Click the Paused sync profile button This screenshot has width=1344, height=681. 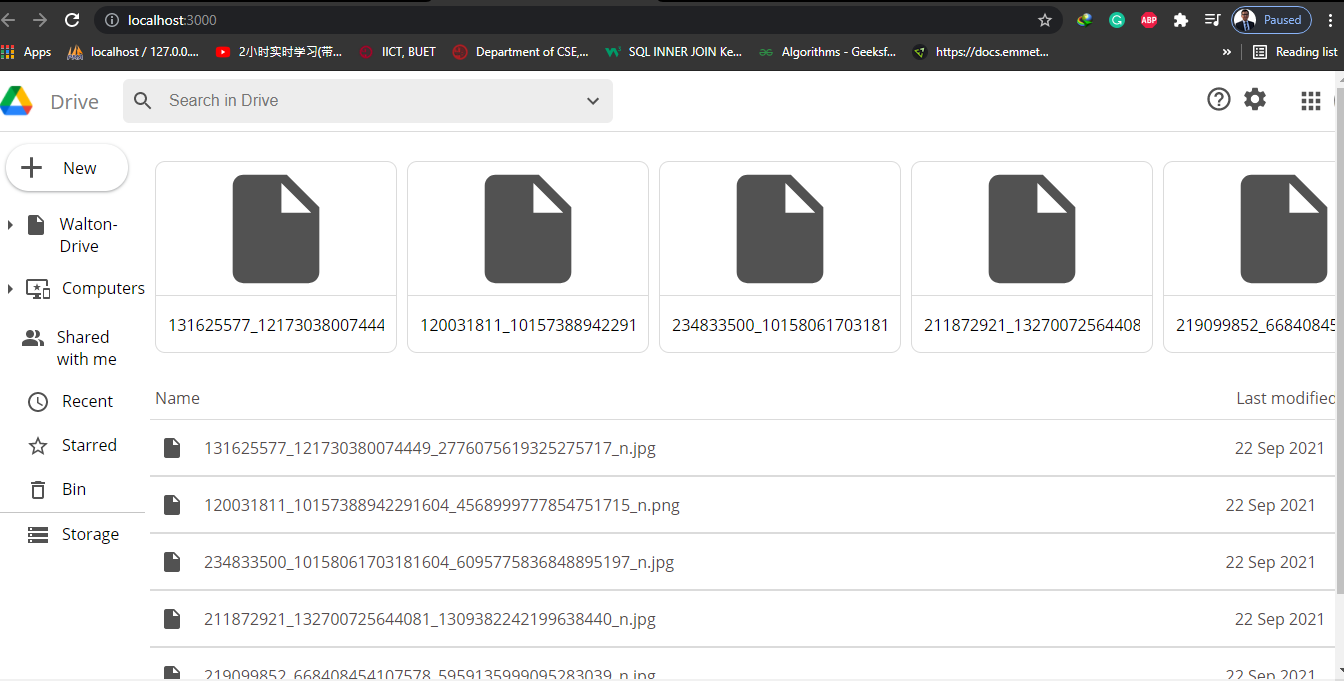coord(1271,20)
